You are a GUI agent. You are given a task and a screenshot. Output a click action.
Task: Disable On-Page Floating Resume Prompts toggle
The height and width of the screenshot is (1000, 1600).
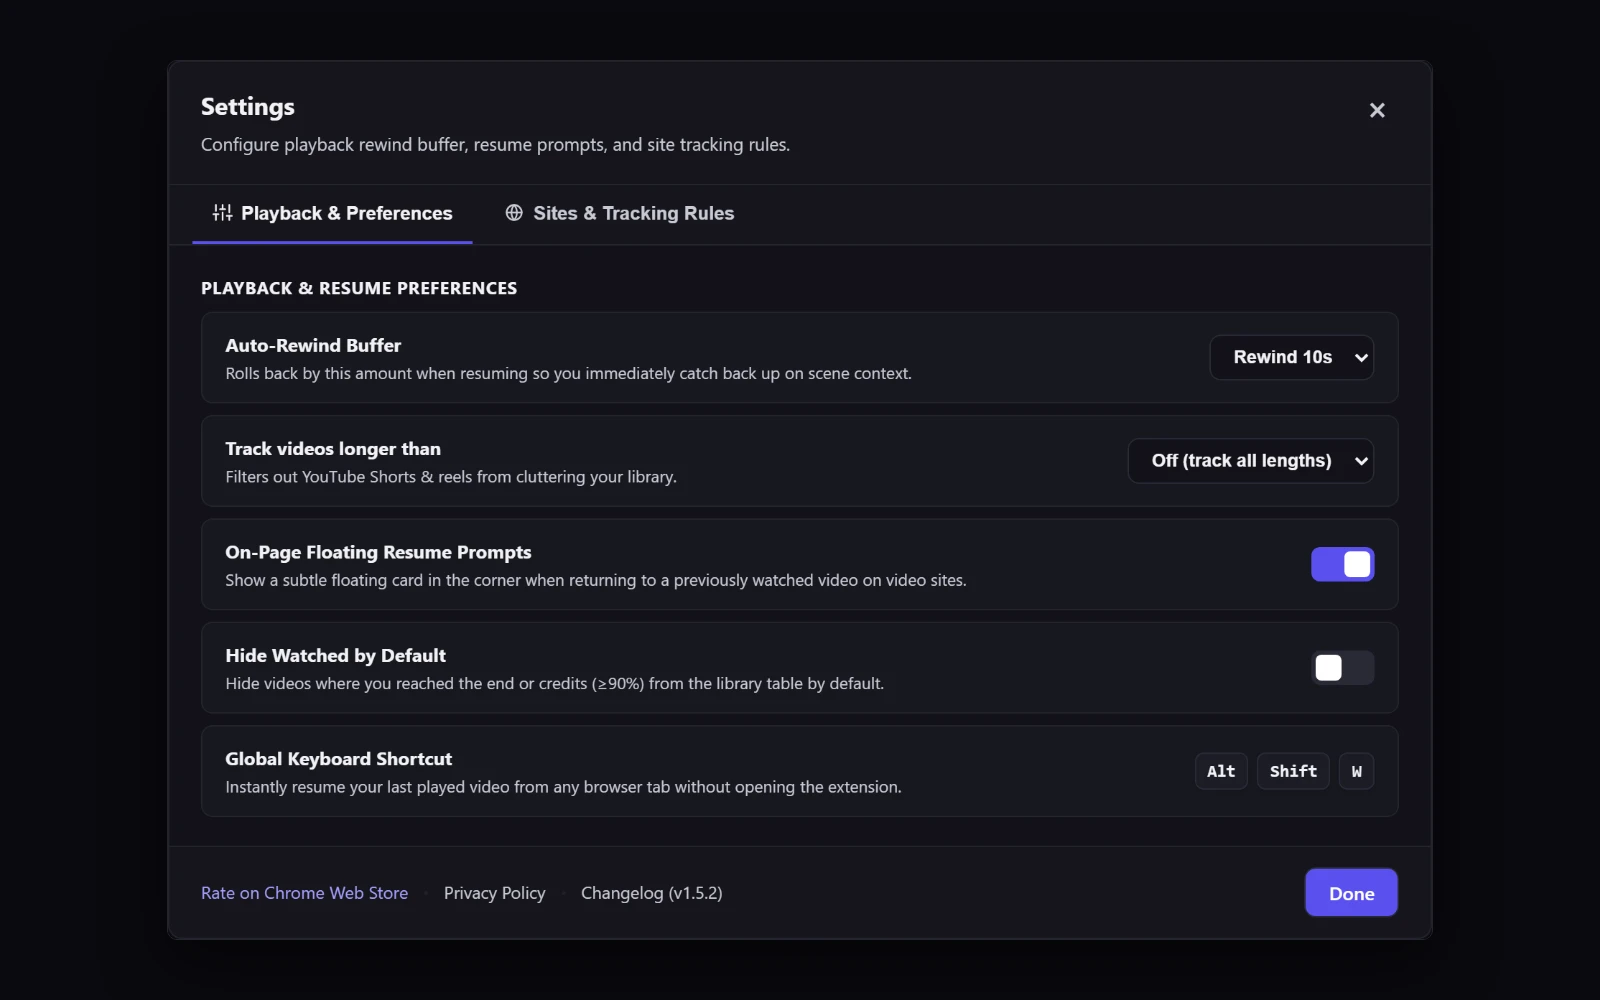[1342, 564]
